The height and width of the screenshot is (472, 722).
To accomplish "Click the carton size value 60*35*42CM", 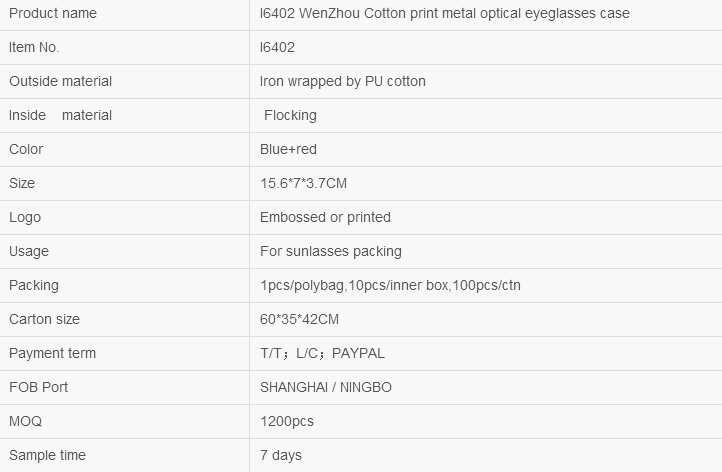I will click(x=299, y=320).
